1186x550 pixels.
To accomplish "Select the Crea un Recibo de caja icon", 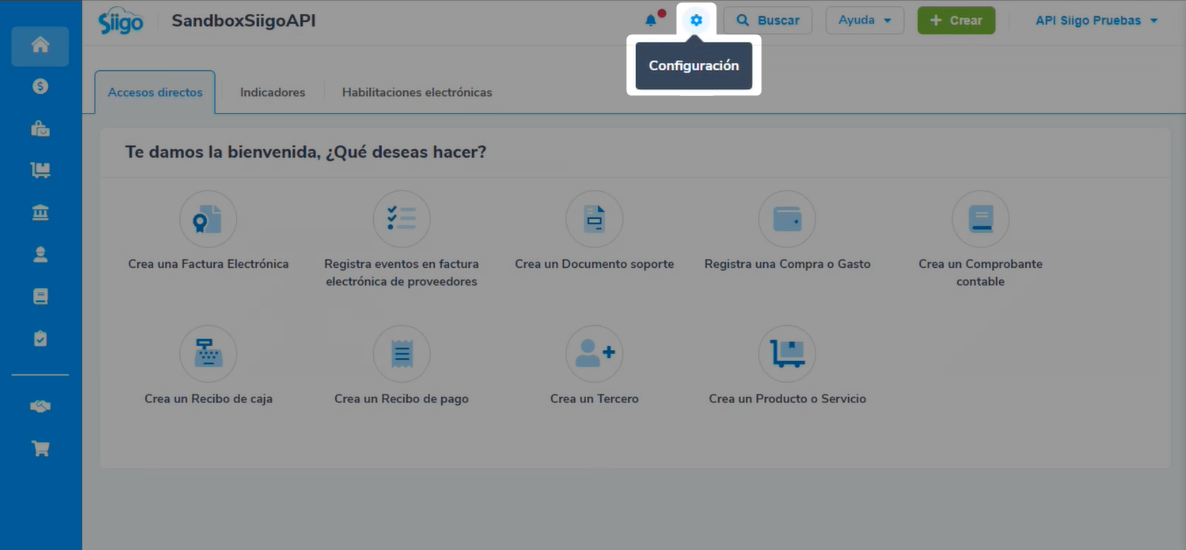I will pos(208,353).
